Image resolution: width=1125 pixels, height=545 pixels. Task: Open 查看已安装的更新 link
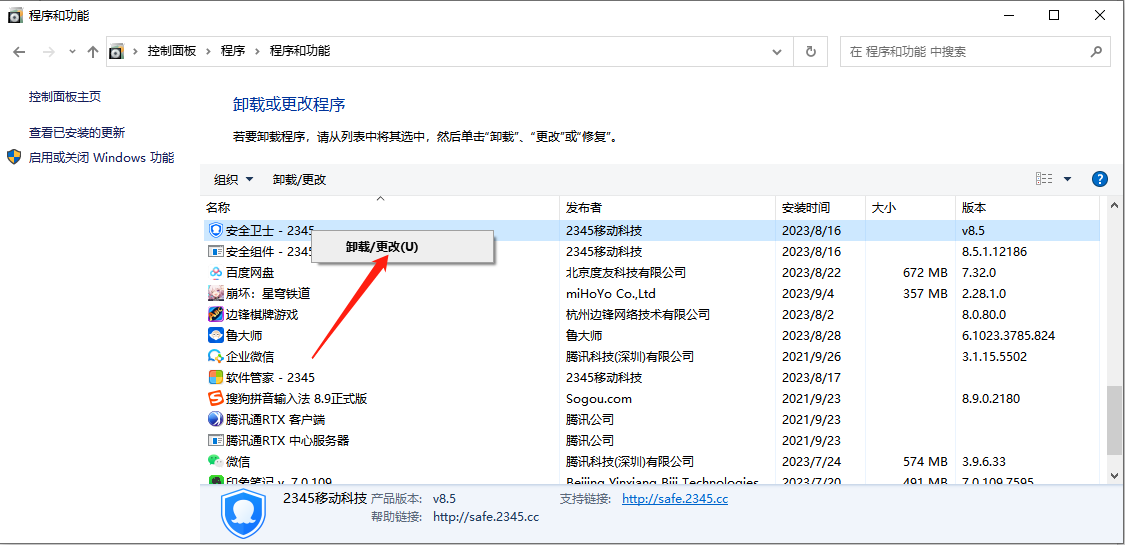pos(77,133)
